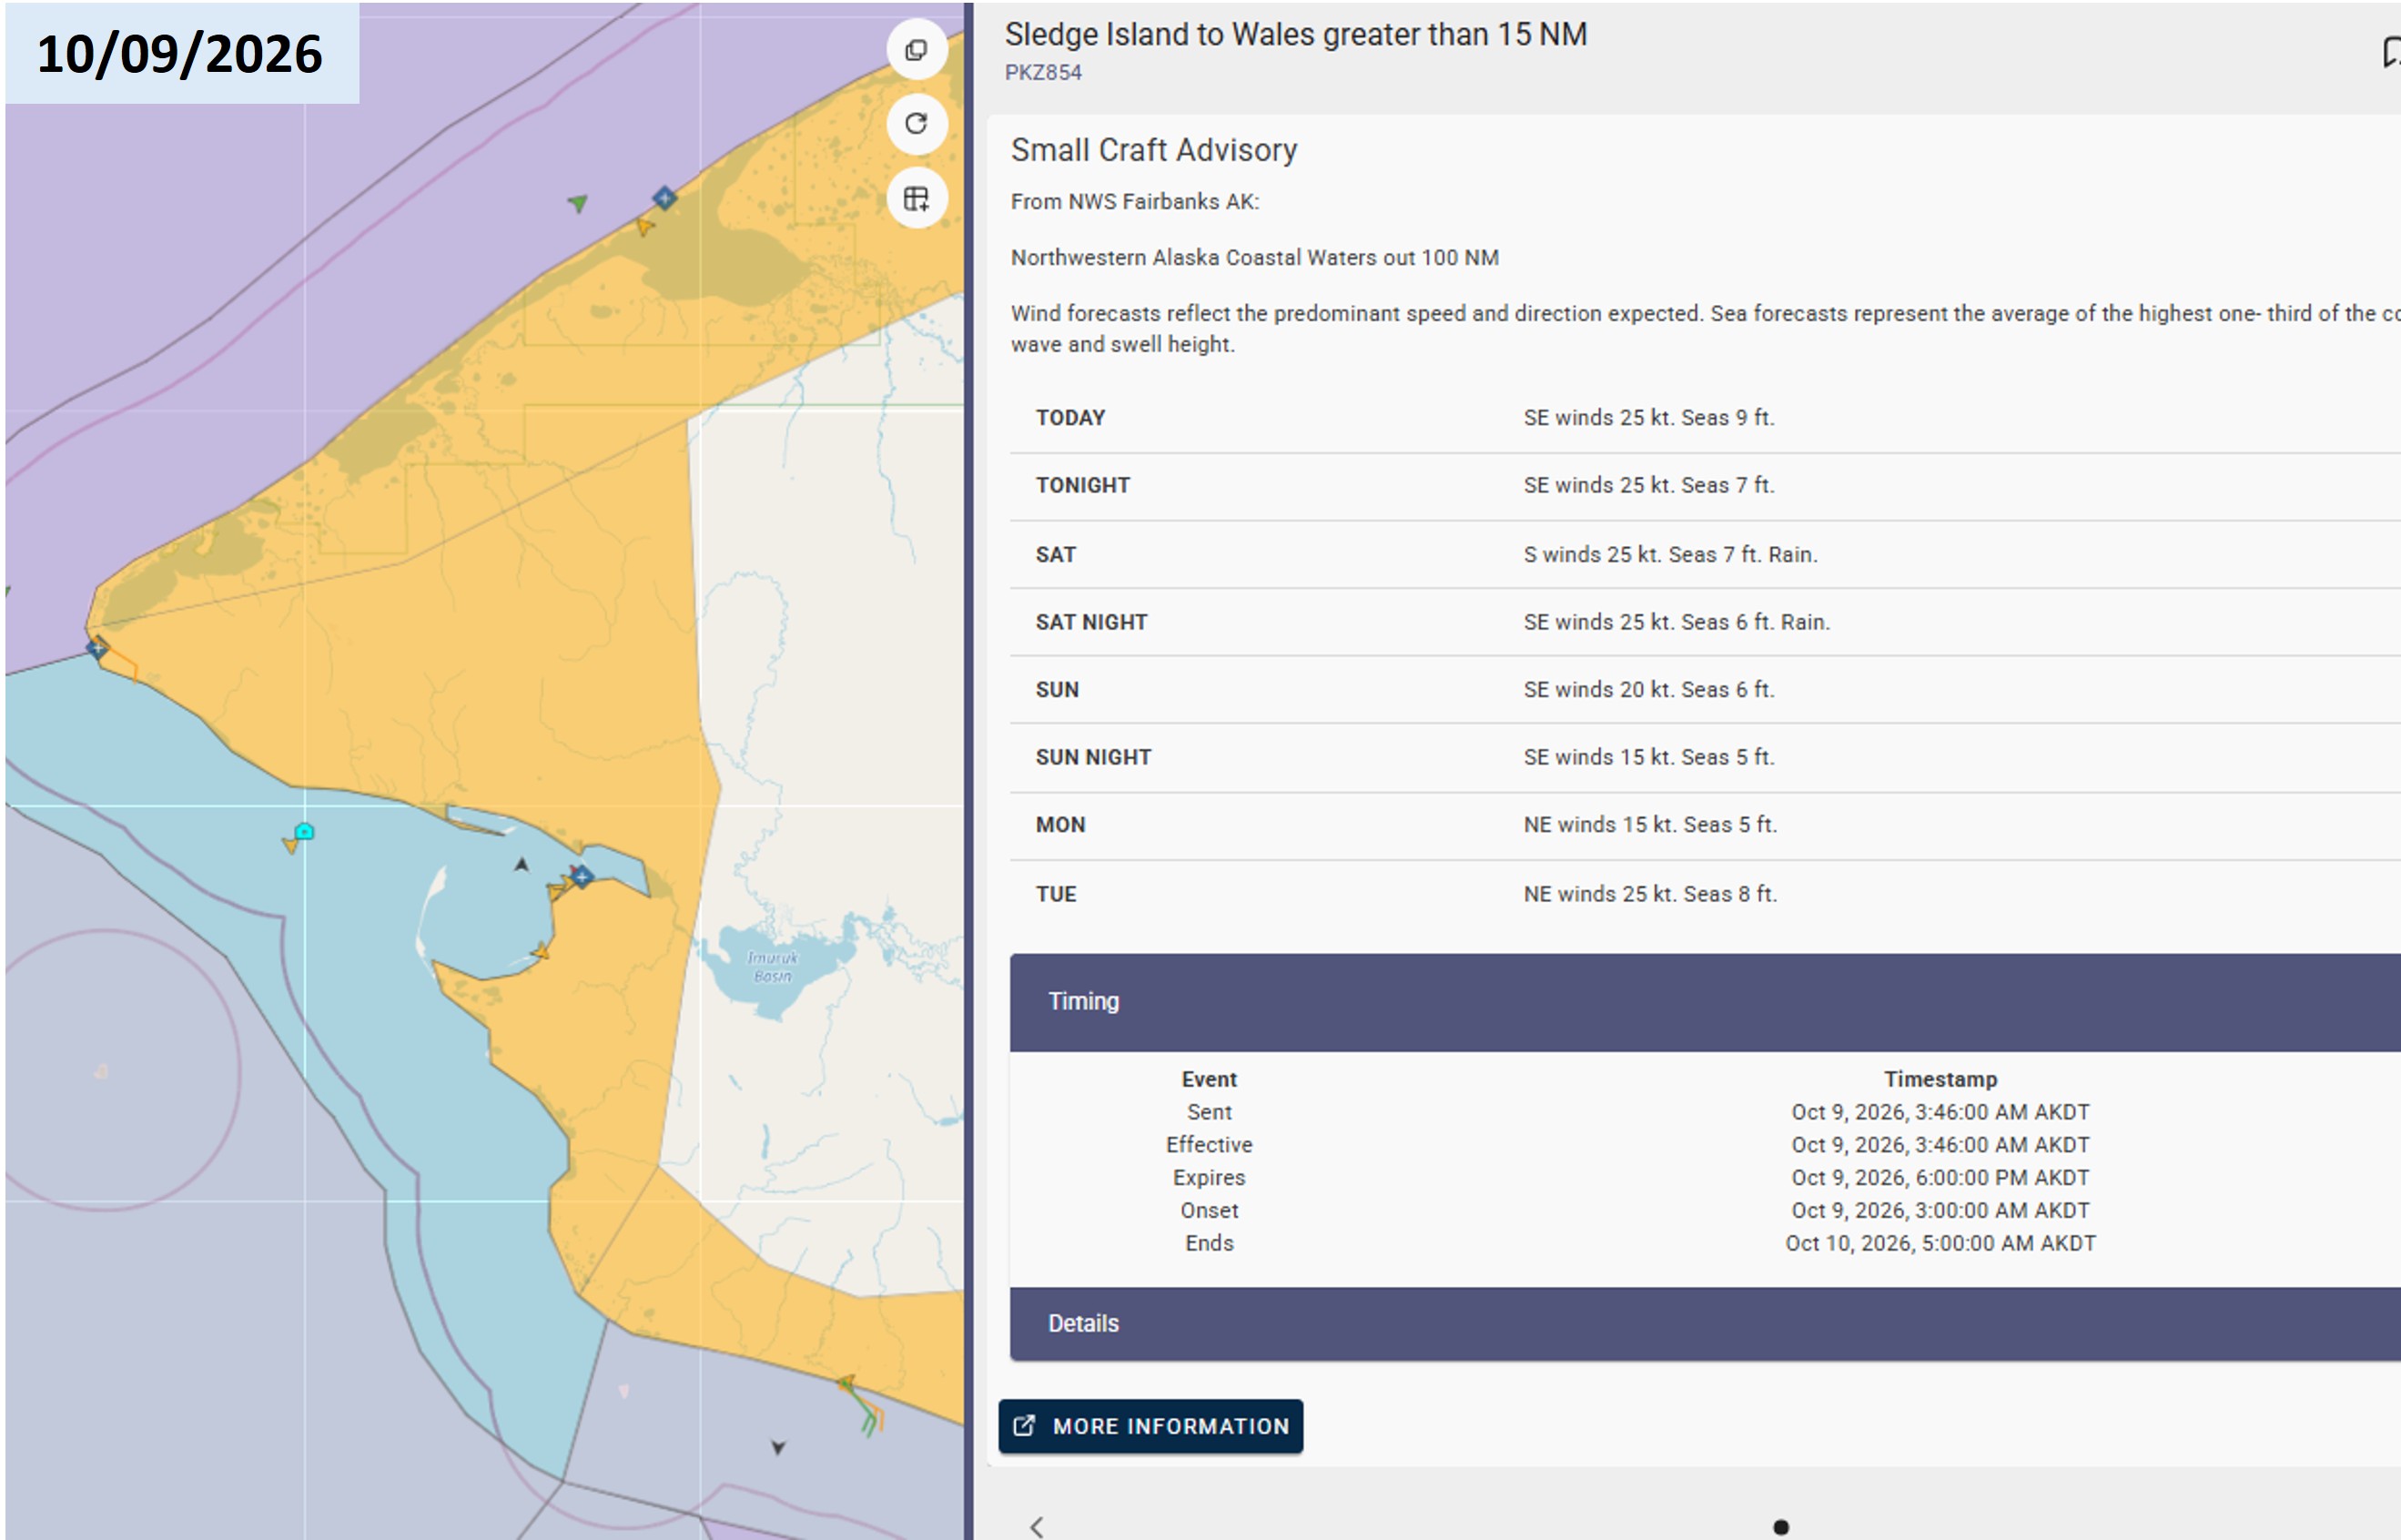
Task: Select the TODAY forecast row
Action: tap(1705, 418)
